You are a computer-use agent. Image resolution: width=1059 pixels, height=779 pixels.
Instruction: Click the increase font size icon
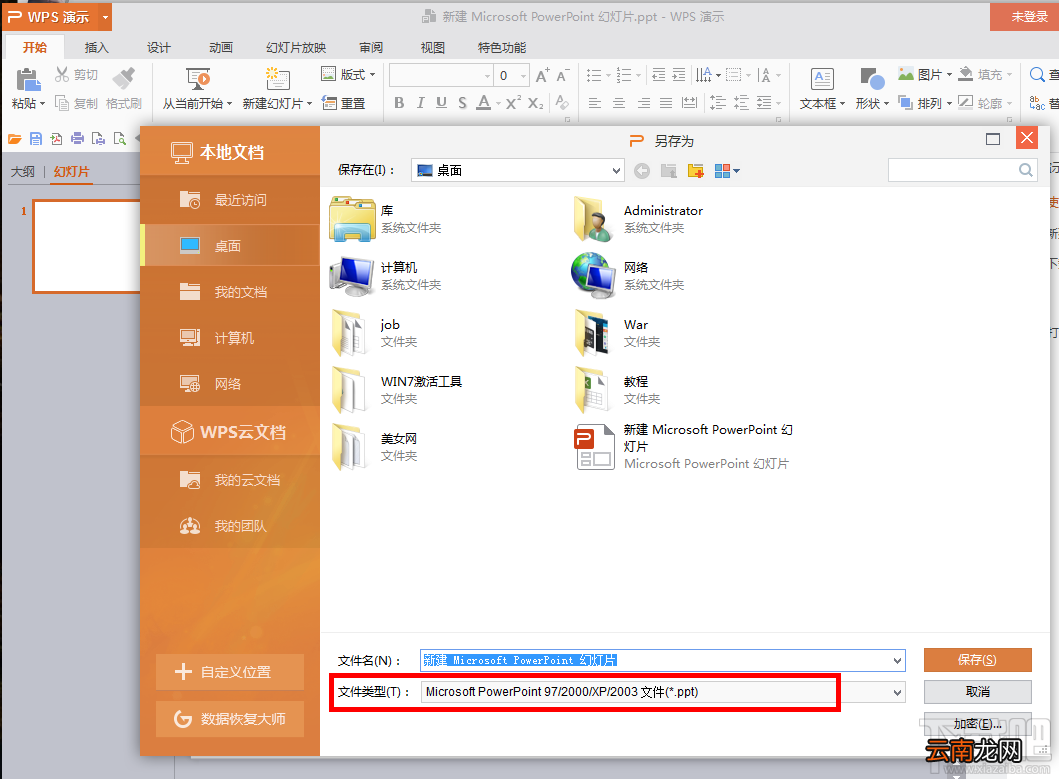(x=542, y=75)
